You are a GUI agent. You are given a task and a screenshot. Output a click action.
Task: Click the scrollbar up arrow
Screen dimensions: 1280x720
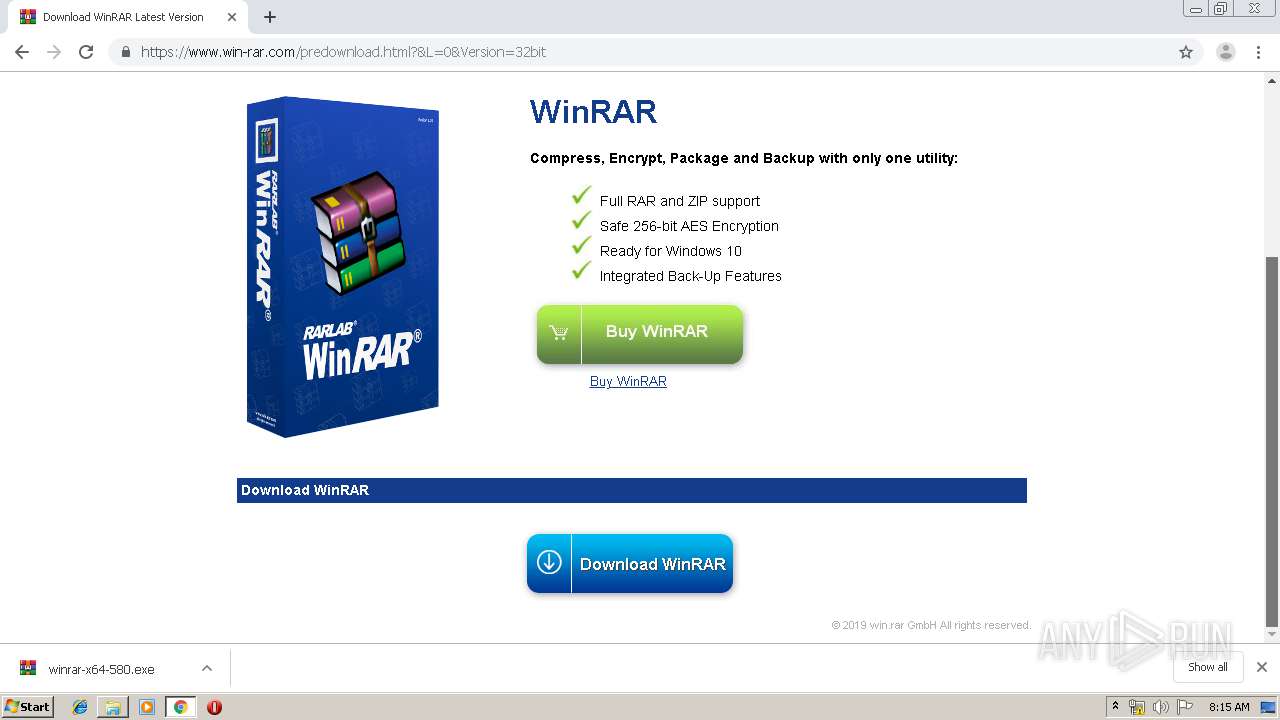tap(1272, 81)
